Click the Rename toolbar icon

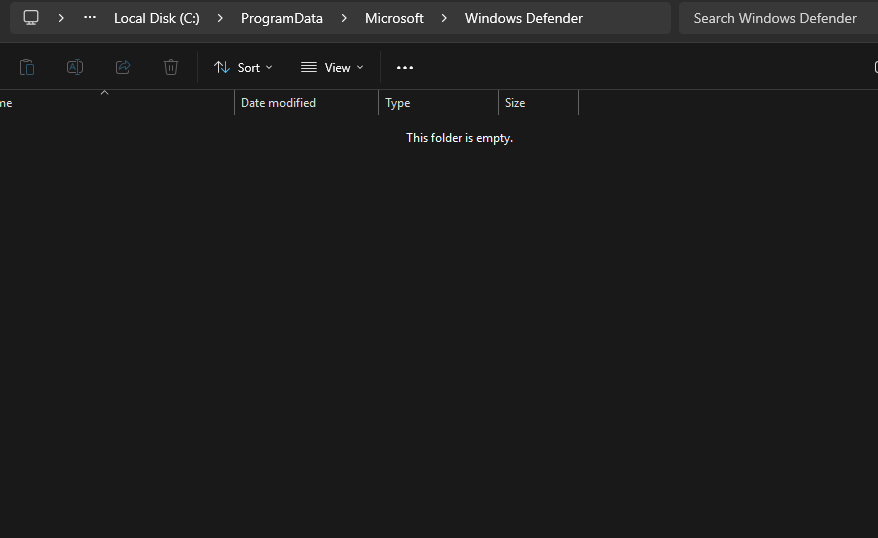click(75, 67)
